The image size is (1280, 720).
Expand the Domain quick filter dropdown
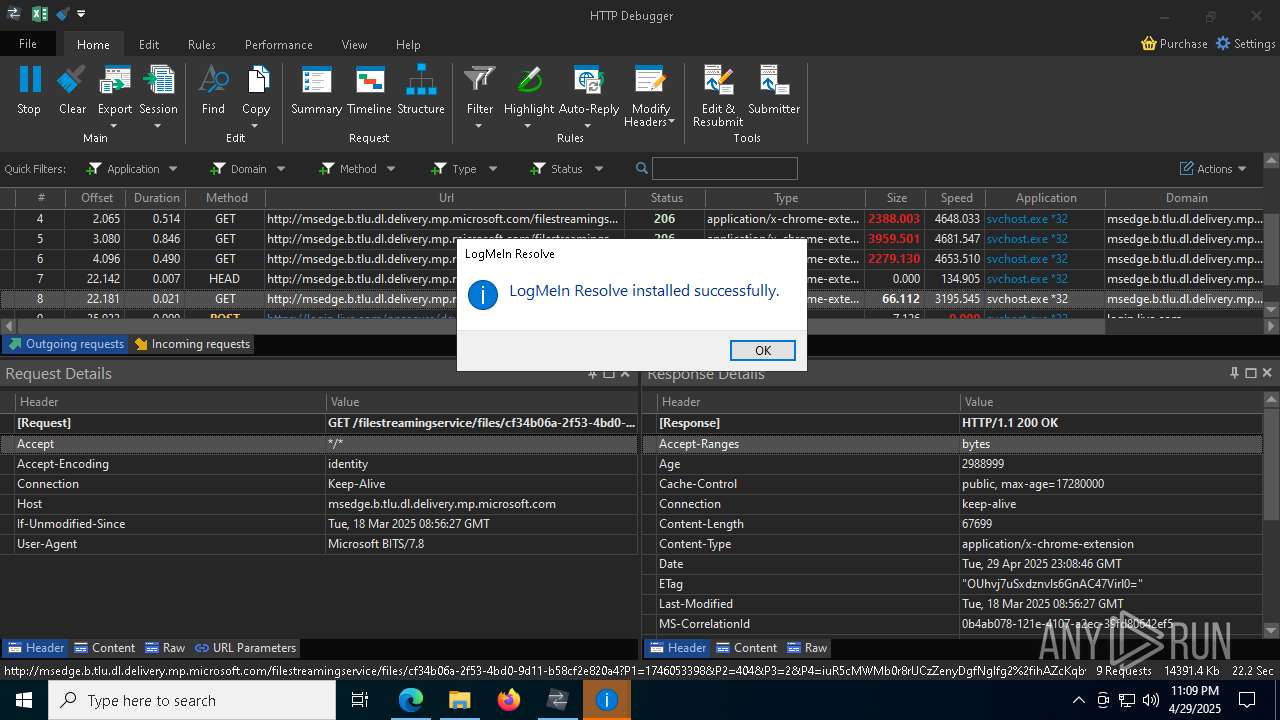(x=281, y=169)
